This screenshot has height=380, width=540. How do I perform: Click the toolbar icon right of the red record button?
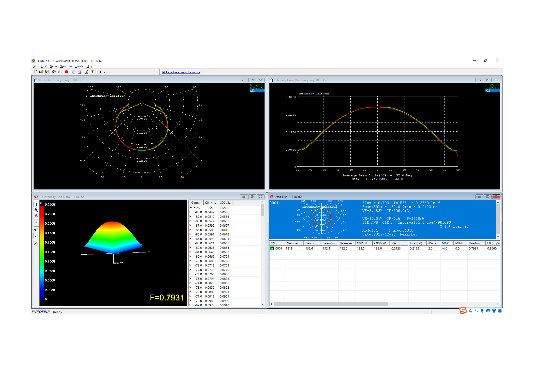[74, 72]
